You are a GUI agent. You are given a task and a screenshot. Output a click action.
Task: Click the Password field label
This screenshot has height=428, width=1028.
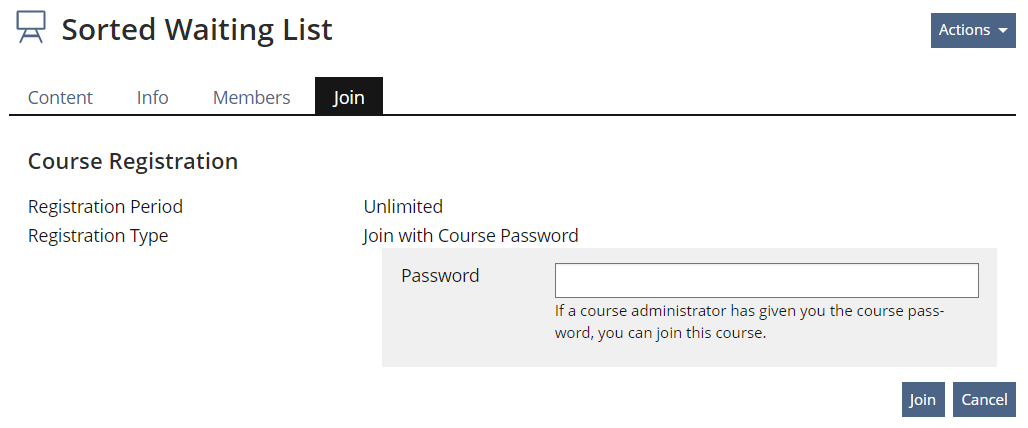(x=440, y=276)
